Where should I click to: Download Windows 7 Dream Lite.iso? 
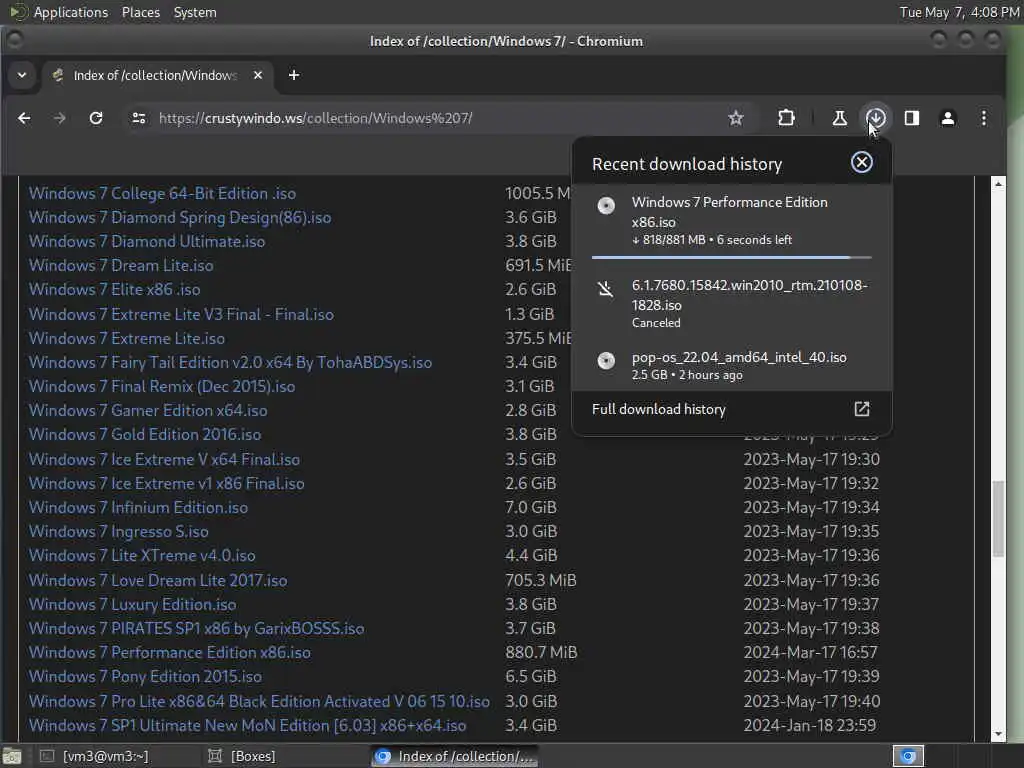click(x=121, y=266)
